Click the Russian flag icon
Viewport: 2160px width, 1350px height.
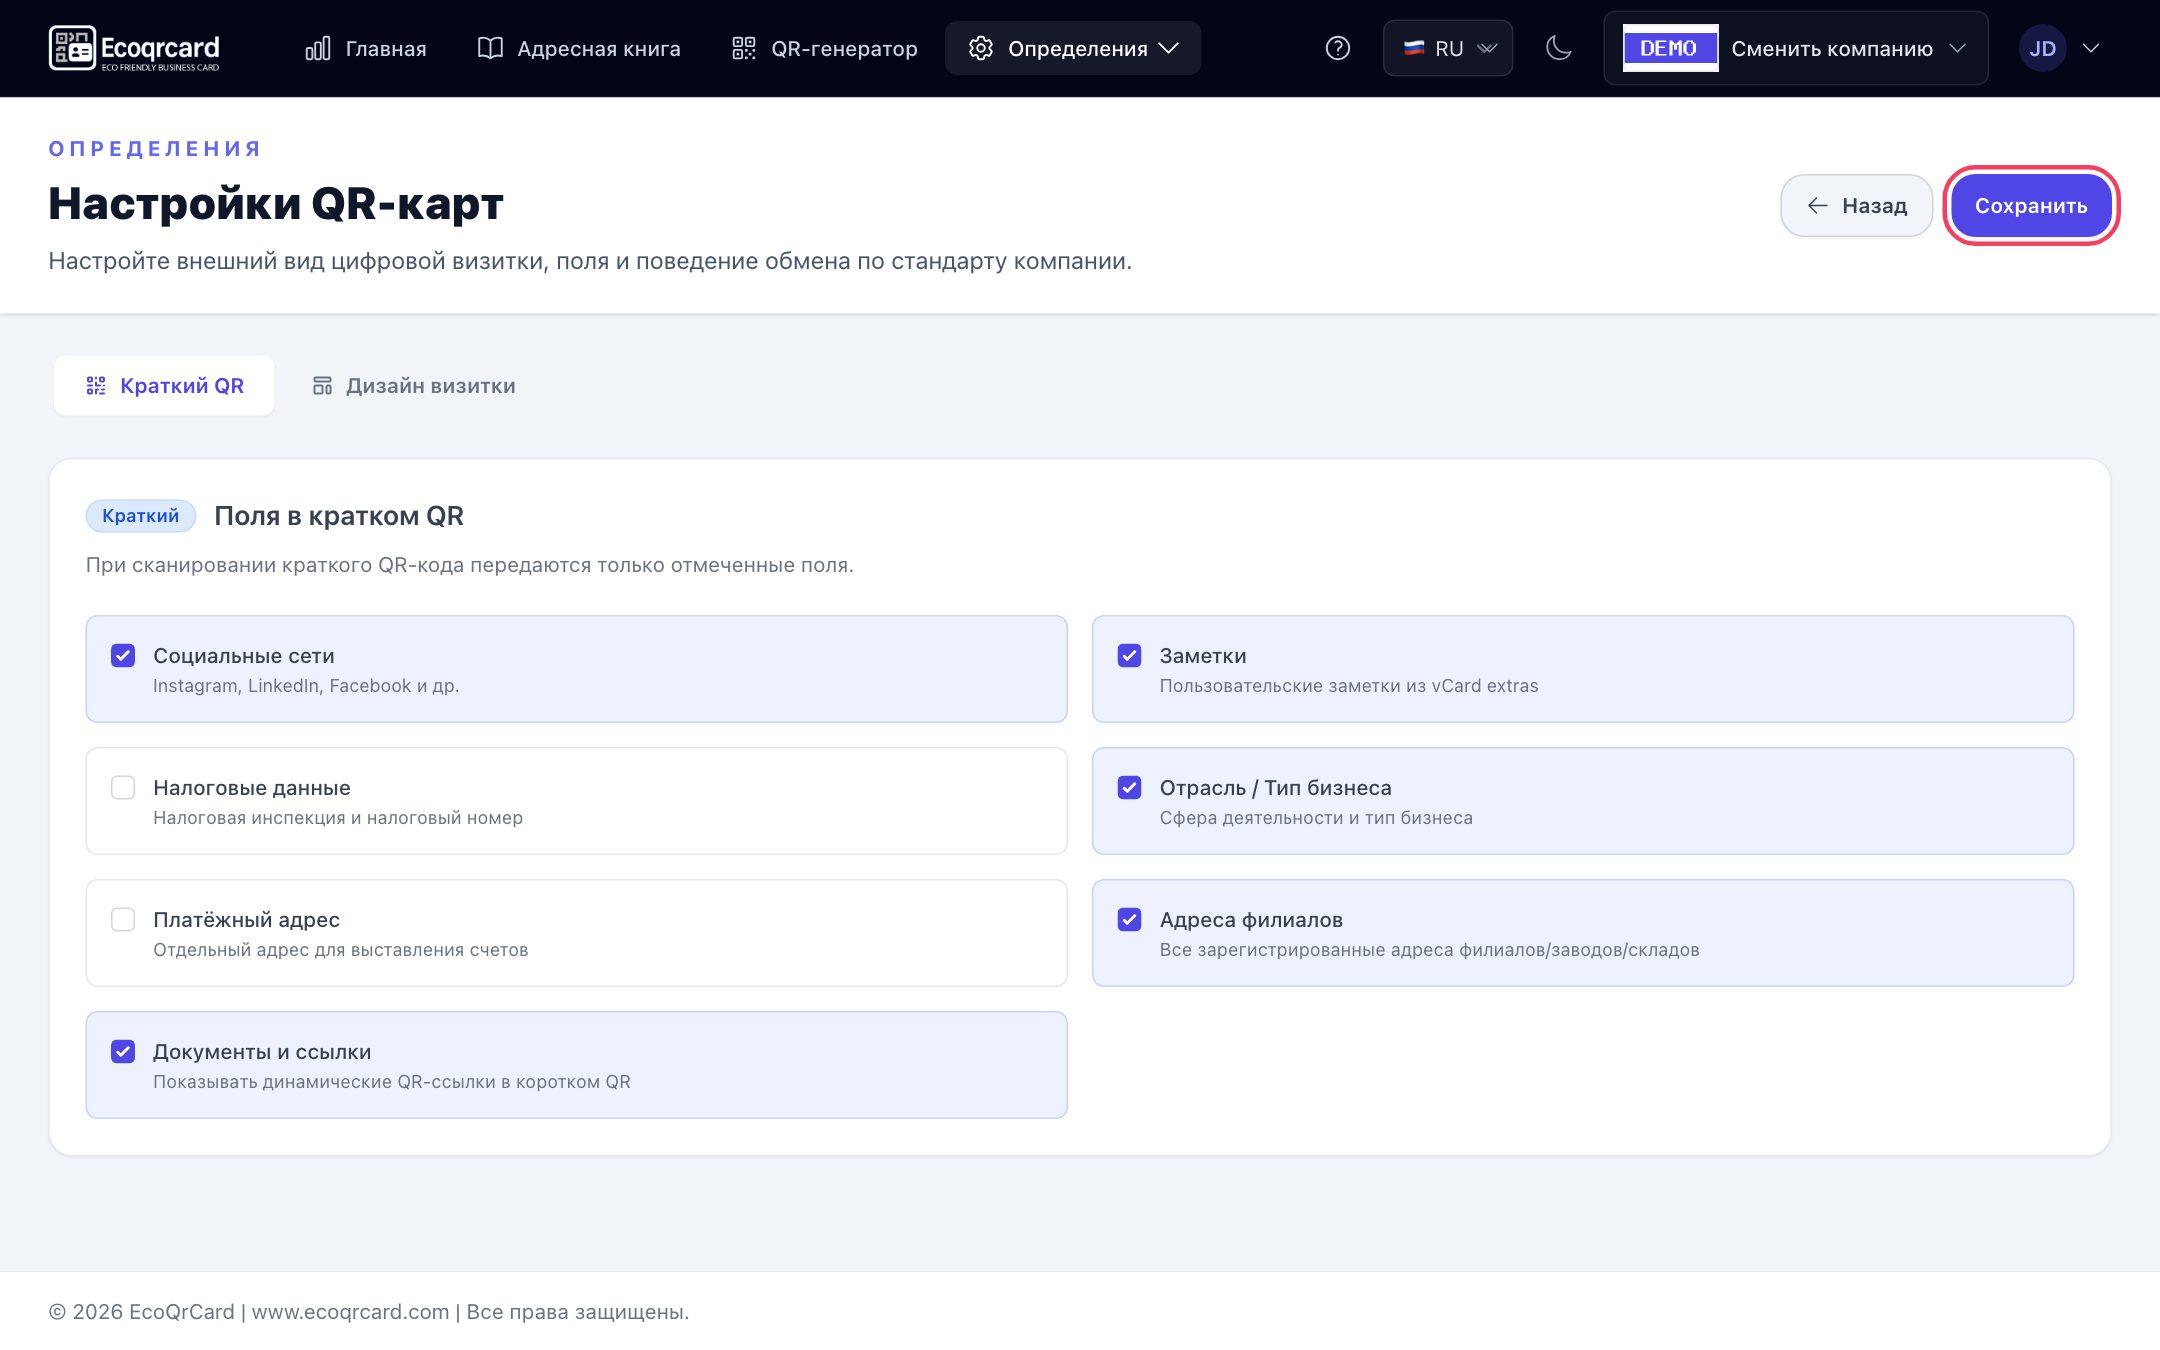1413,48
